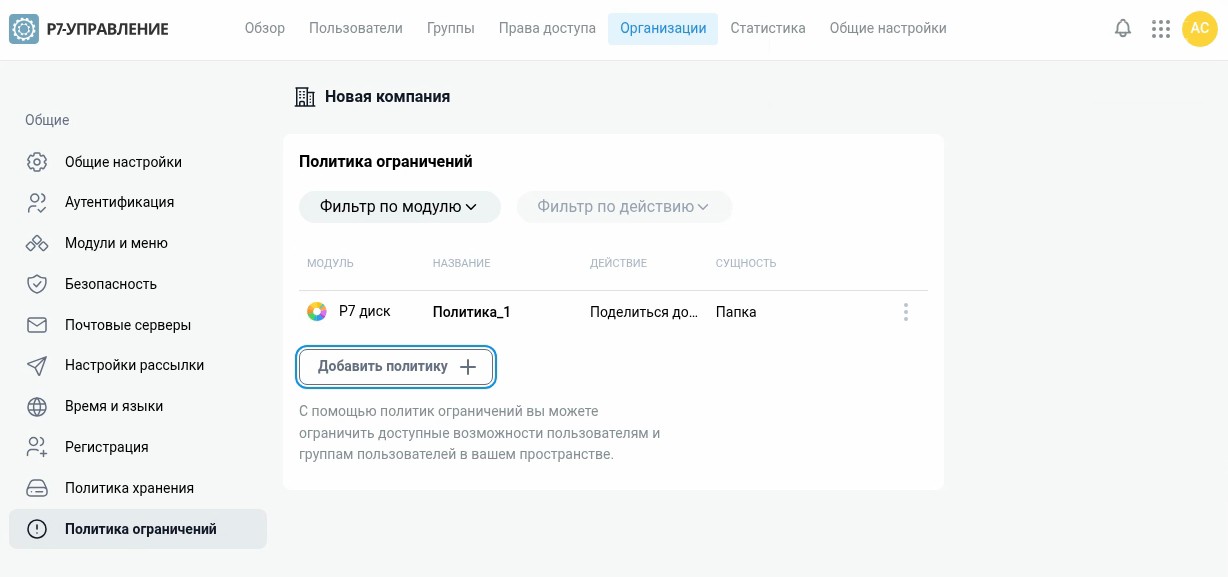Click the Время и языки globe icon
The height and width of the screenshot is (577, 1228).
tap(37, 407)
